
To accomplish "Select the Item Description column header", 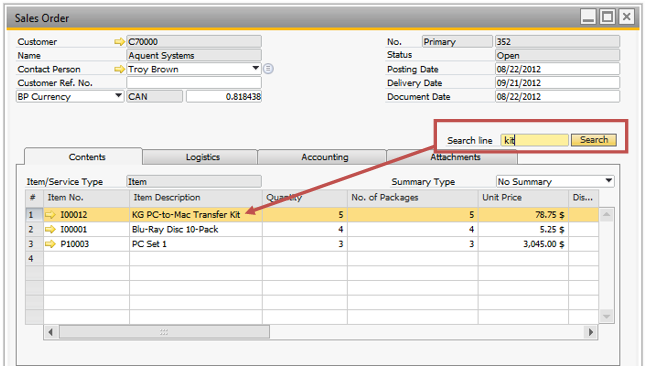I will point(196,198).
